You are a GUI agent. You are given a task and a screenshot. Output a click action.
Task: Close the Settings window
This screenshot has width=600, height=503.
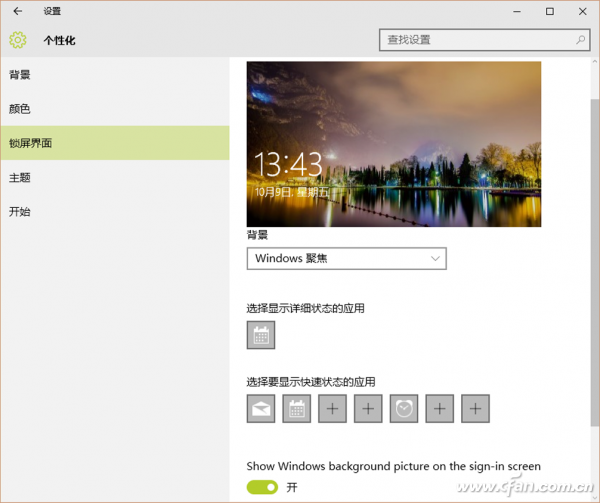[x=582, y=11]
